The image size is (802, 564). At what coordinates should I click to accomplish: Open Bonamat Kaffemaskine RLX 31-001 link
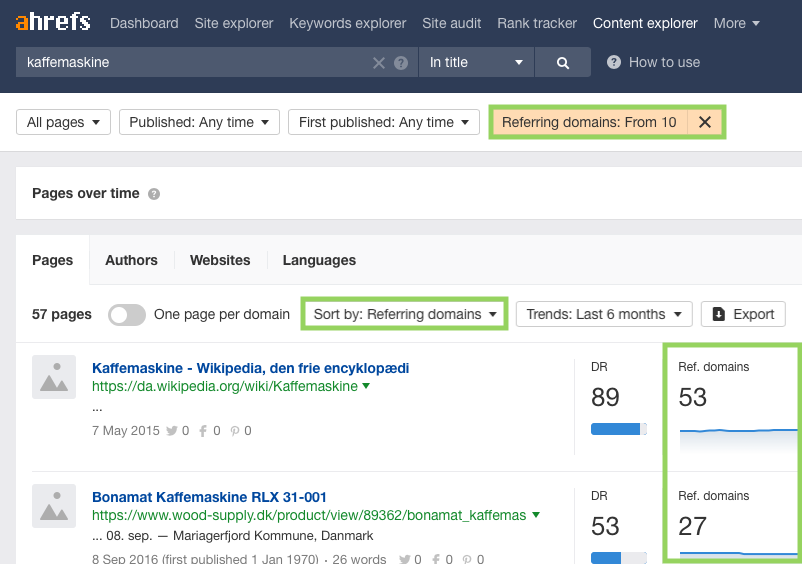209,497
